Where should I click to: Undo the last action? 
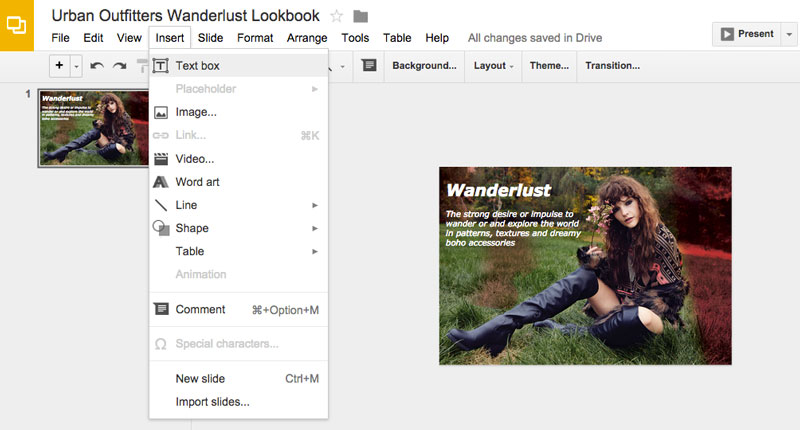[x=97, y=66]
